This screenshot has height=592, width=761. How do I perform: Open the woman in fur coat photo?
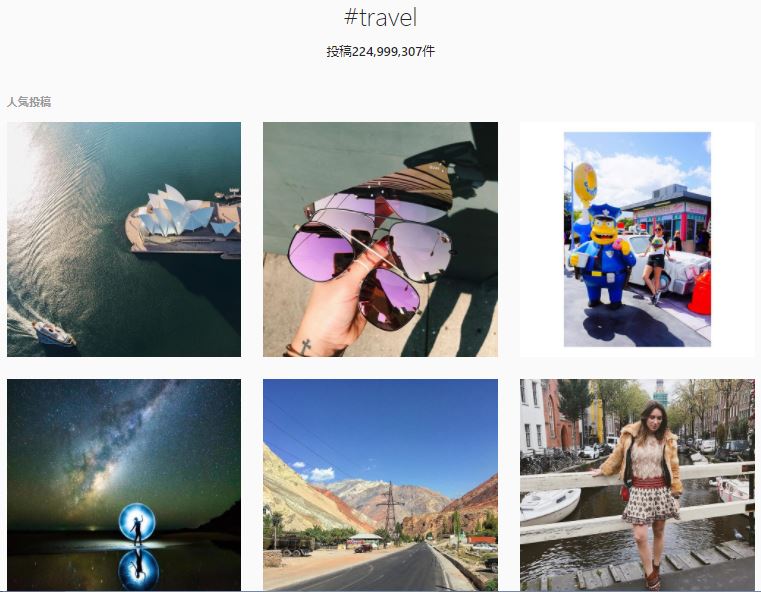pyautogui.click(x=637, y=485)
